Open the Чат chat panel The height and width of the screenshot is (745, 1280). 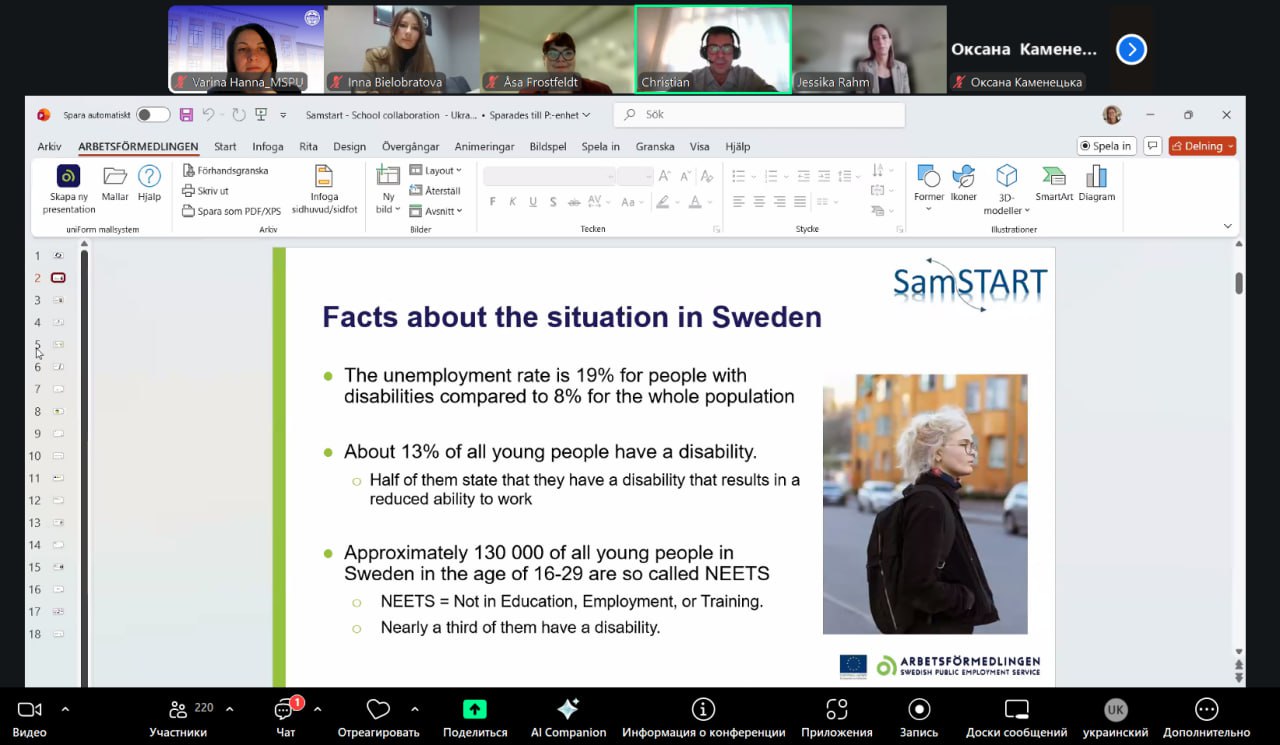coord(285,710)
